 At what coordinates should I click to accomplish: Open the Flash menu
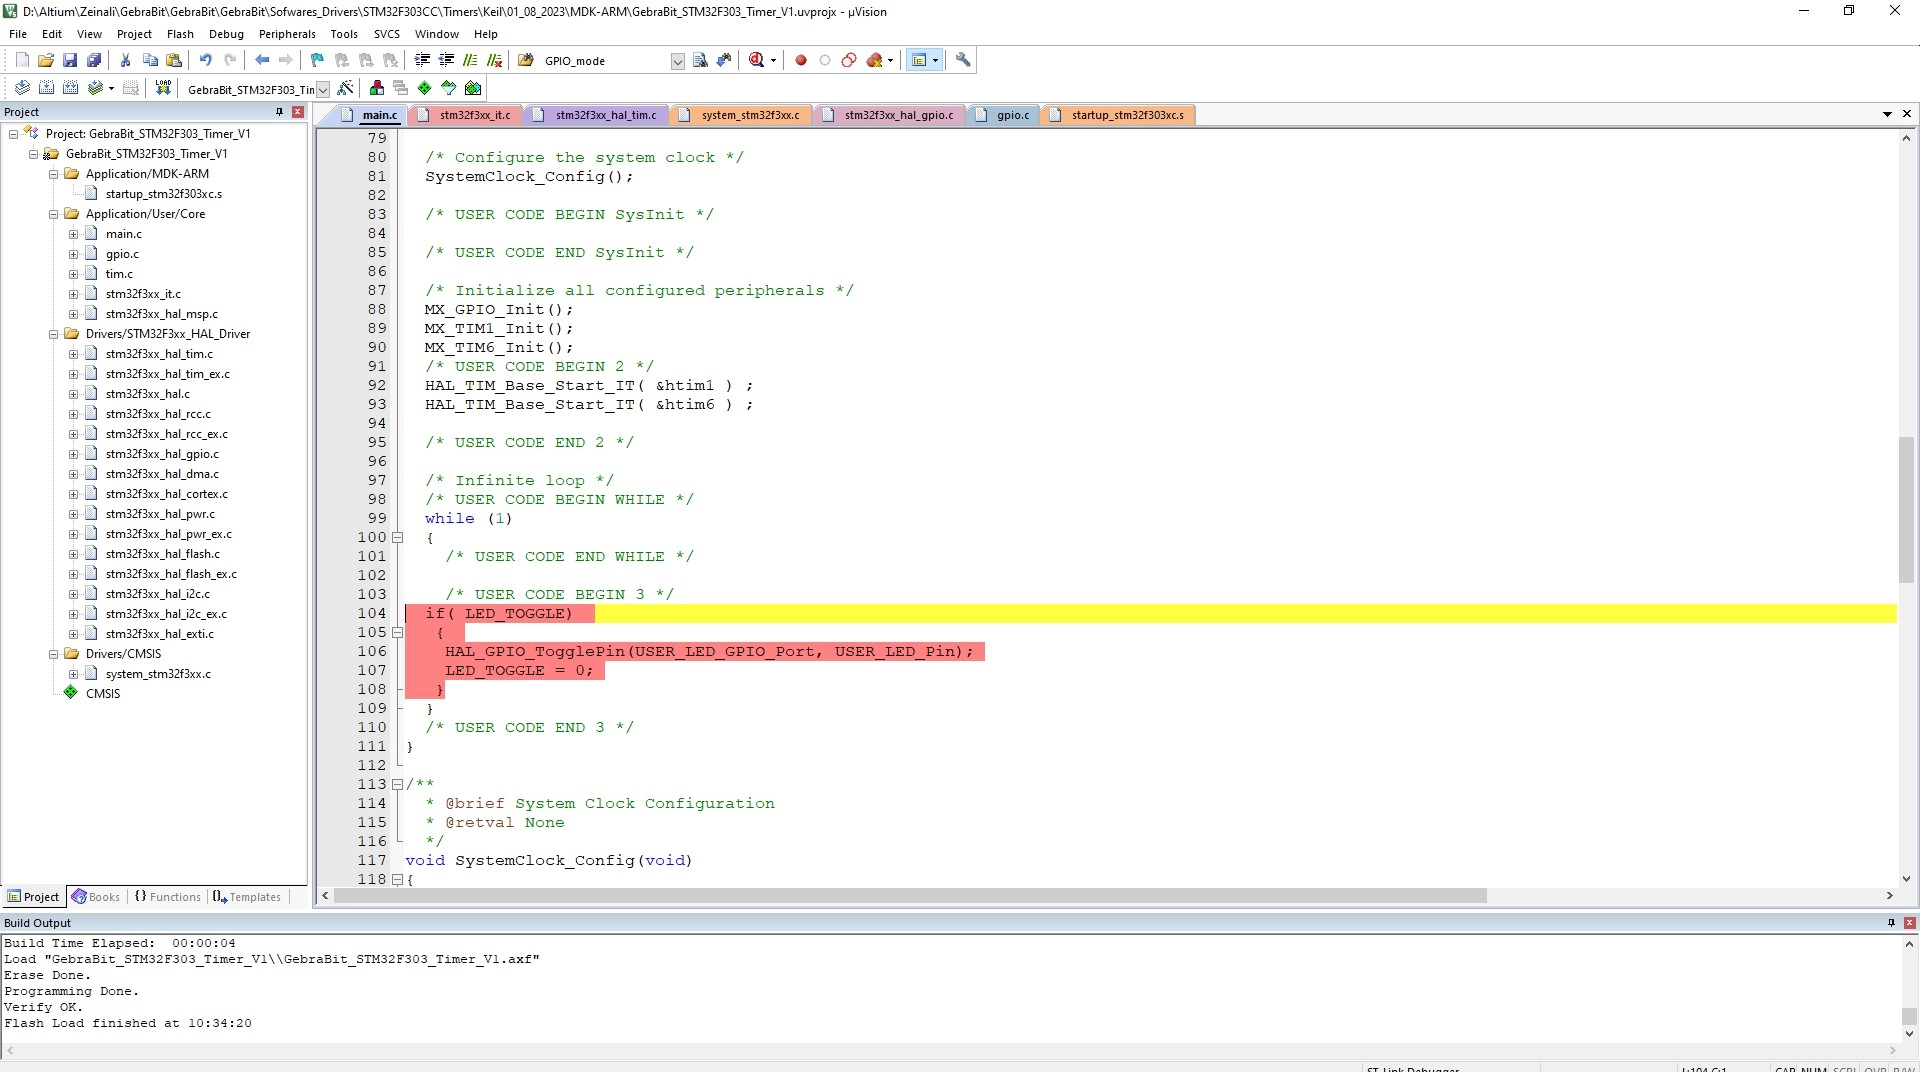point(180,33)
